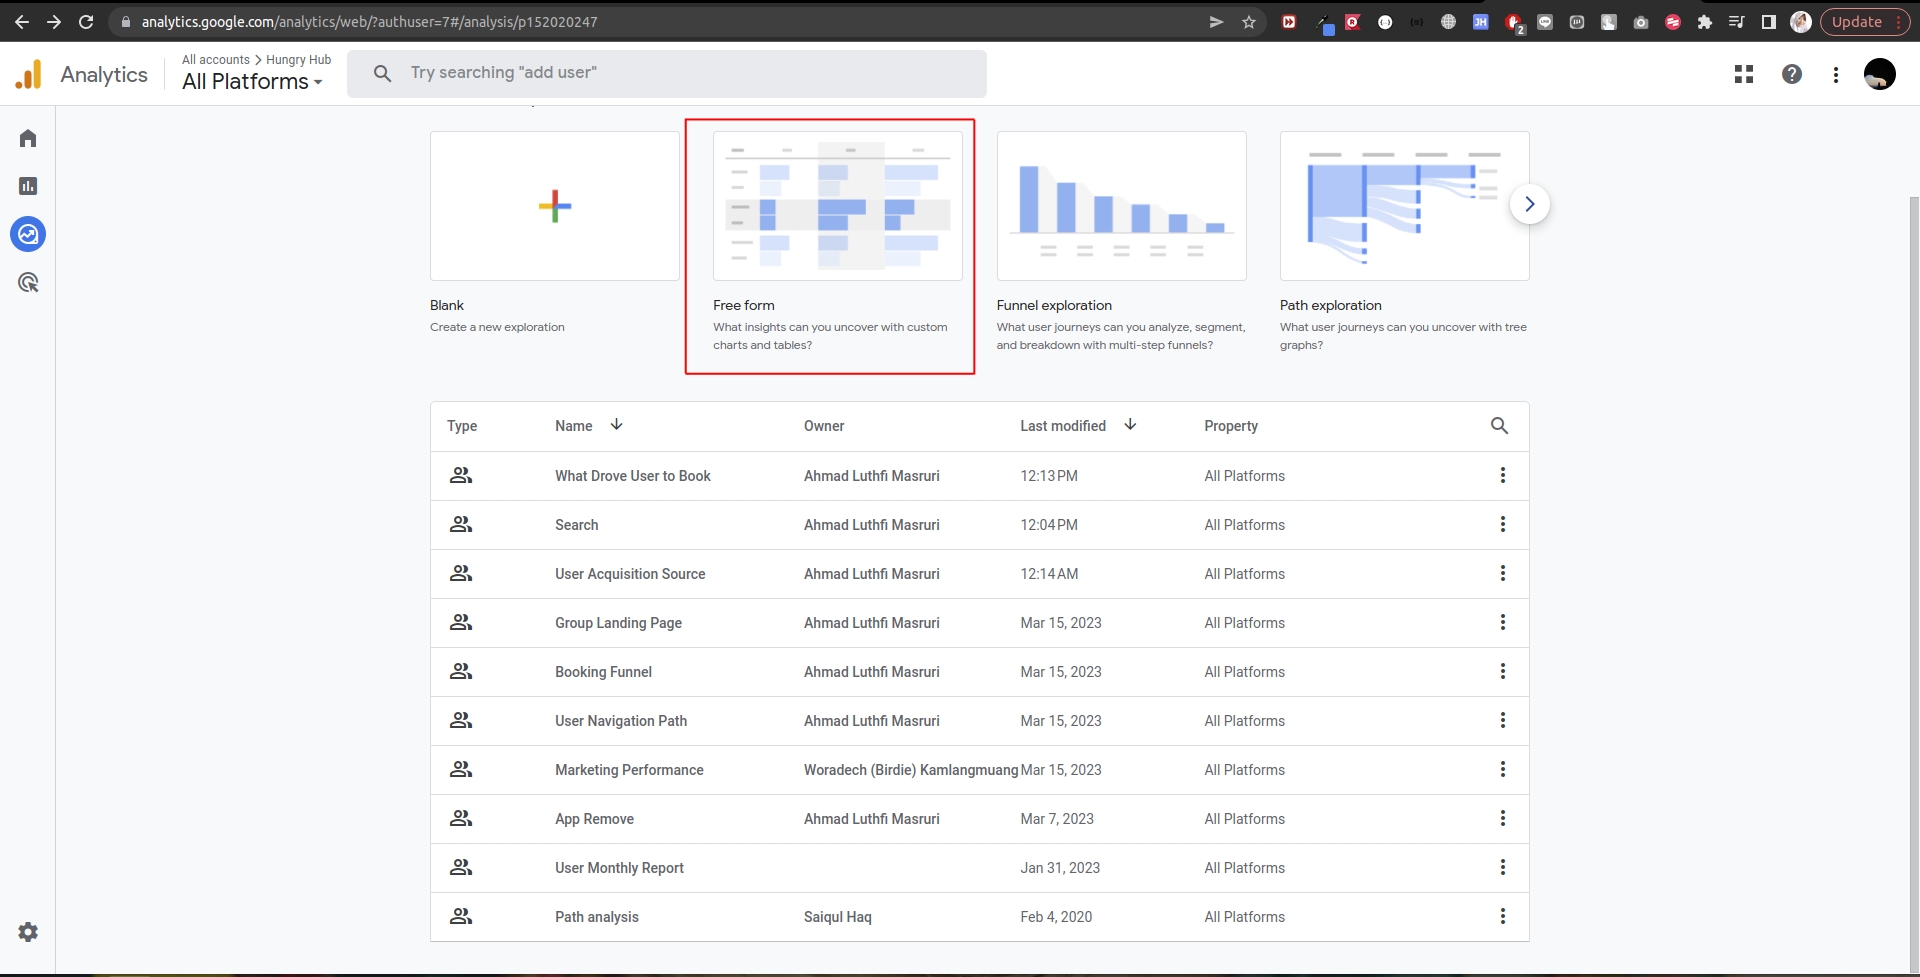
Task: Open the Help question mark icon
Action: (x=1792, y=74)
